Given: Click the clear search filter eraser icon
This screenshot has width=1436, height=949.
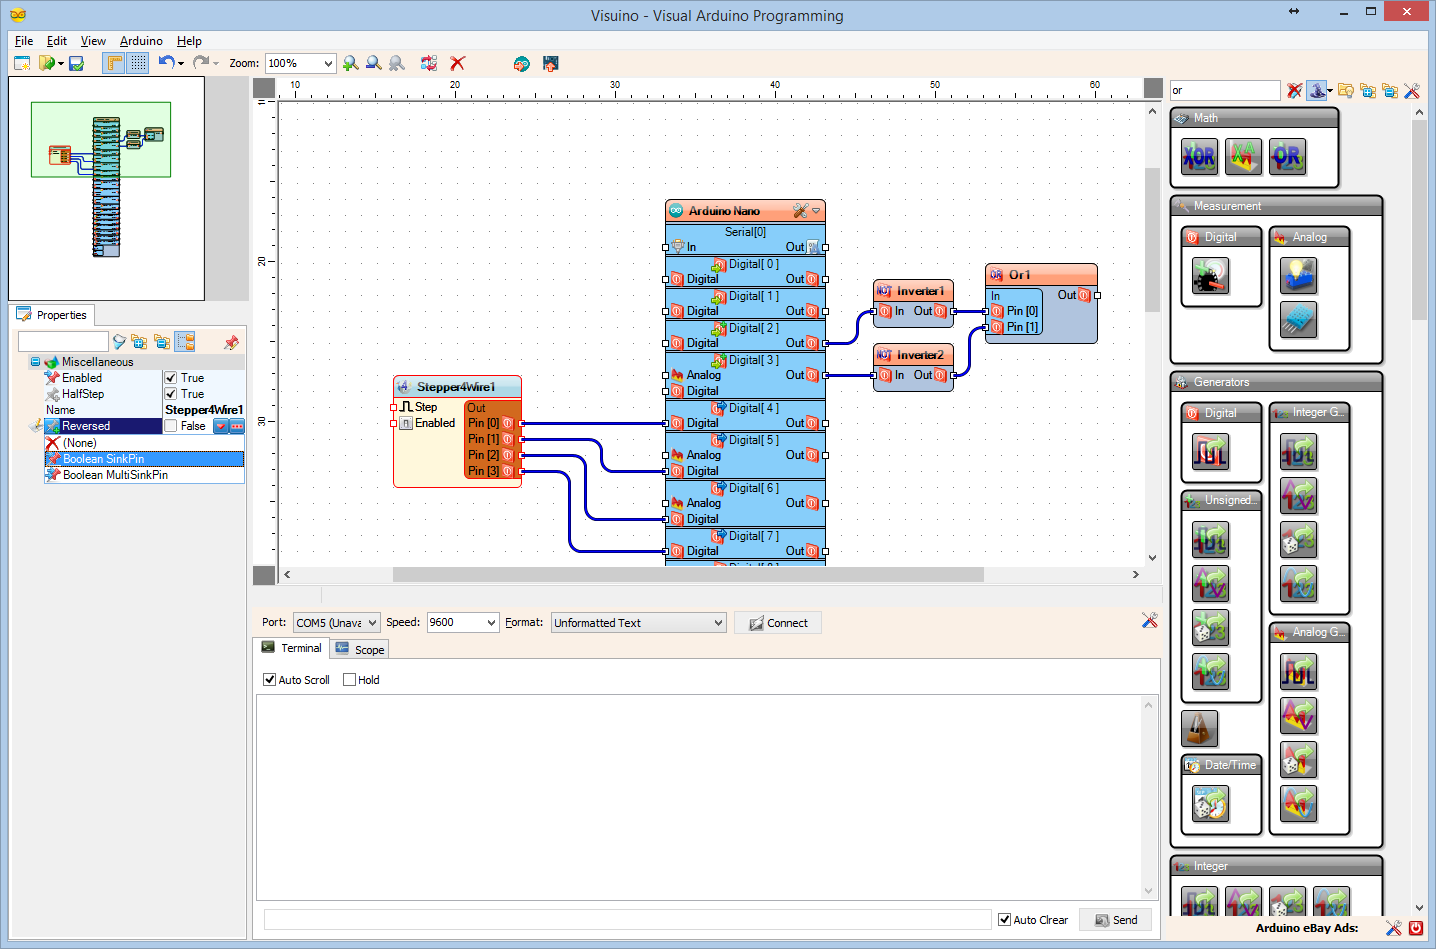Looking at the screenshot, I should click(x=1294, y=90).
